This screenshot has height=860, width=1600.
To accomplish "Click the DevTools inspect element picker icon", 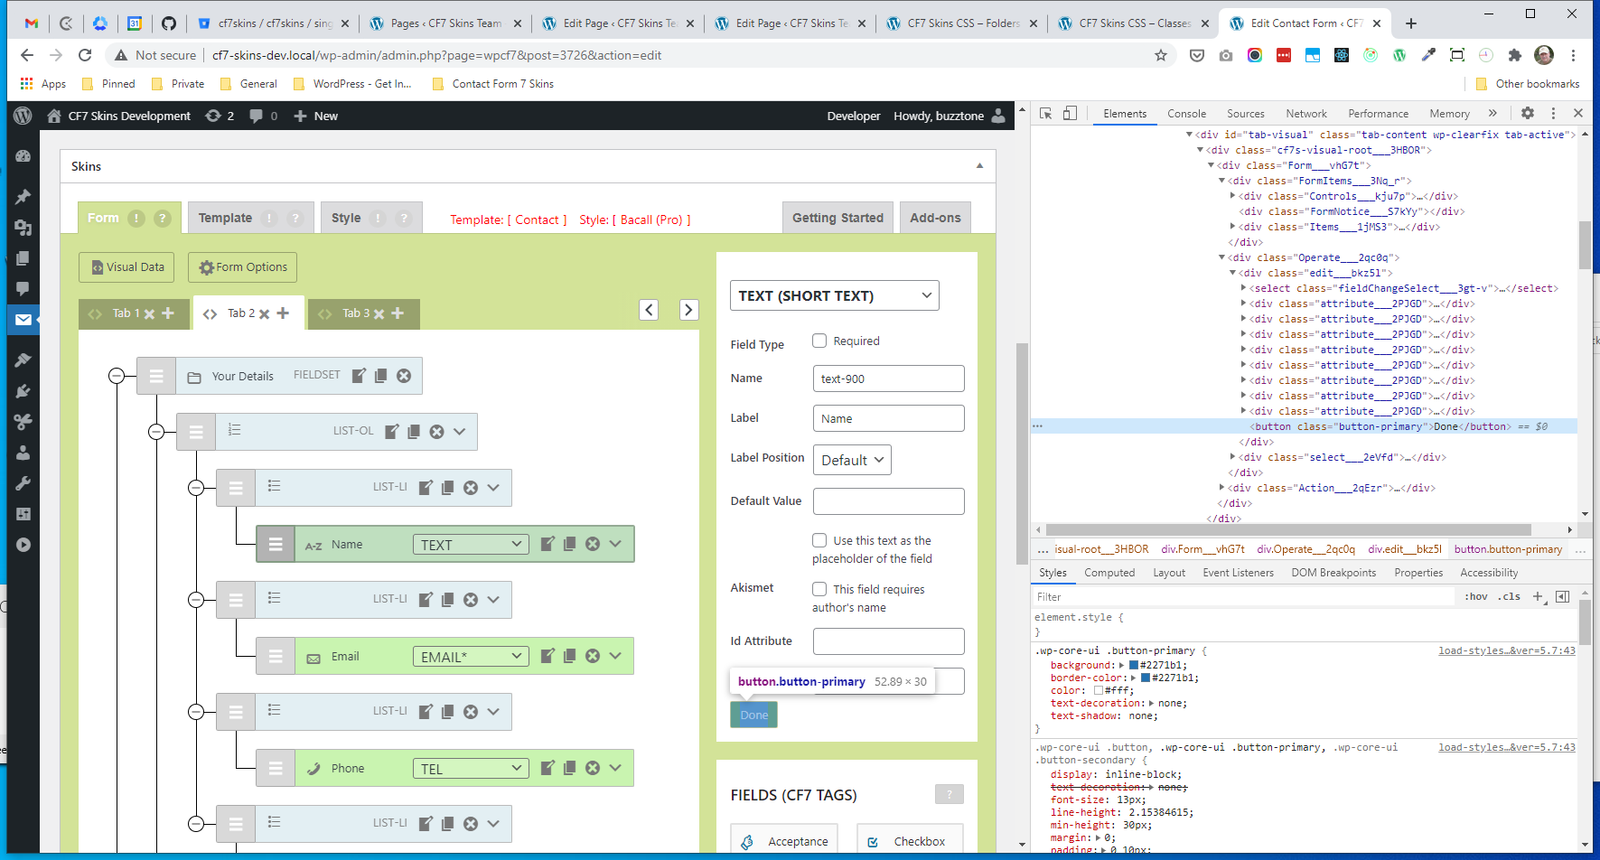I will click(1046, 114).
